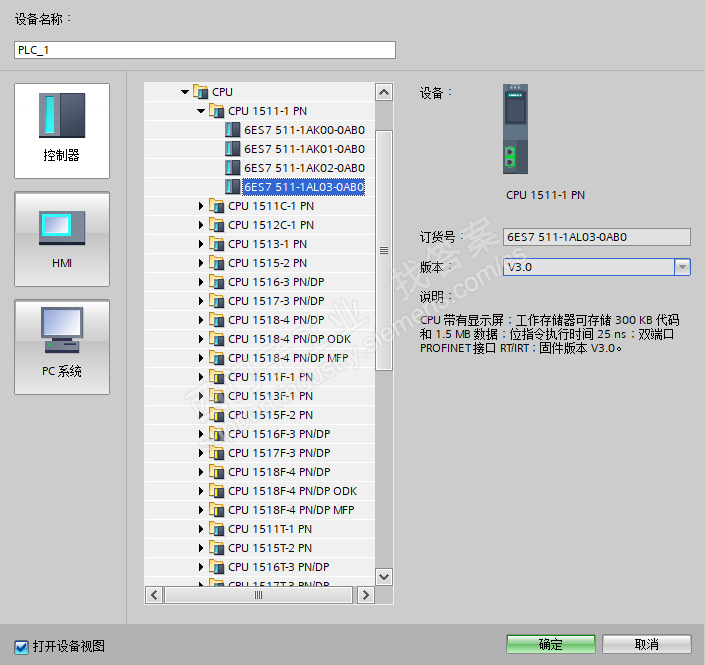The height and width of the screenshot is (665, 705).
Task: Click module icon for 6ES7 511-1AK01-0AB0
Action: pos(232,149)
